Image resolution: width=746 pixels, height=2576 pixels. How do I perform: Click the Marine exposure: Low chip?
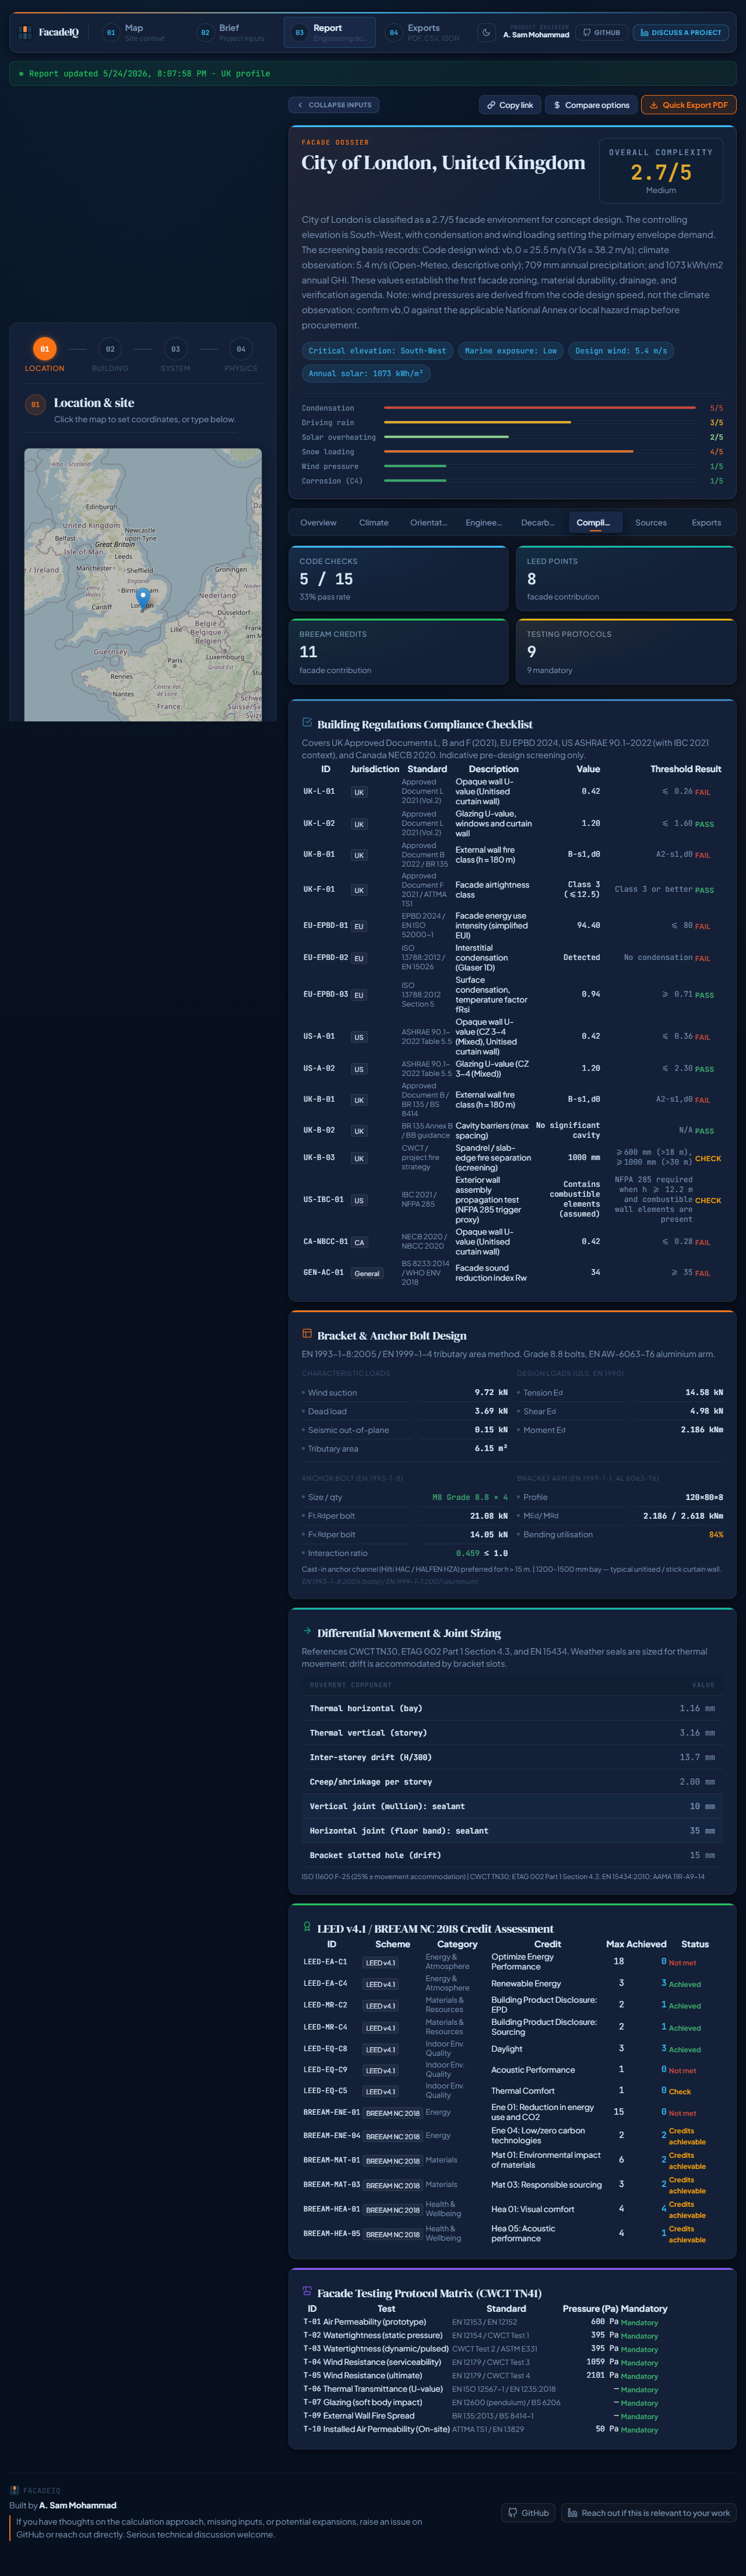coord(511,351)
